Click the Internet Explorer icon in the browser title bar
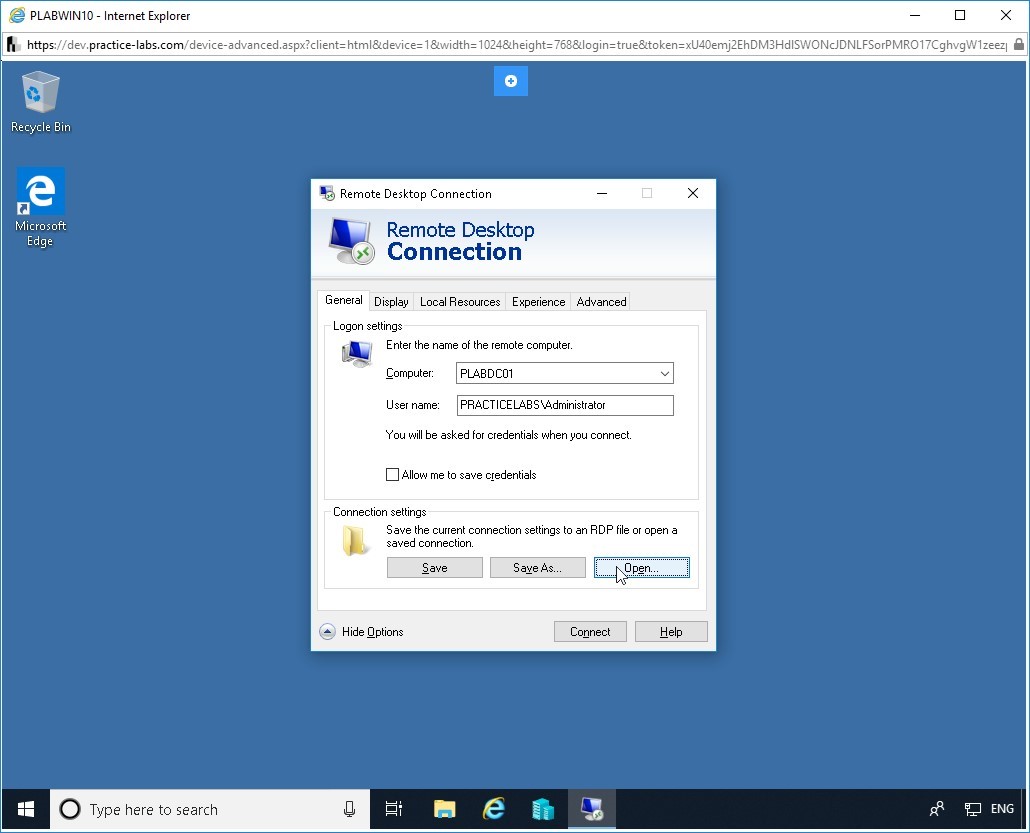Viewport: 1030px width, 833px height. [x=16, y=15]
